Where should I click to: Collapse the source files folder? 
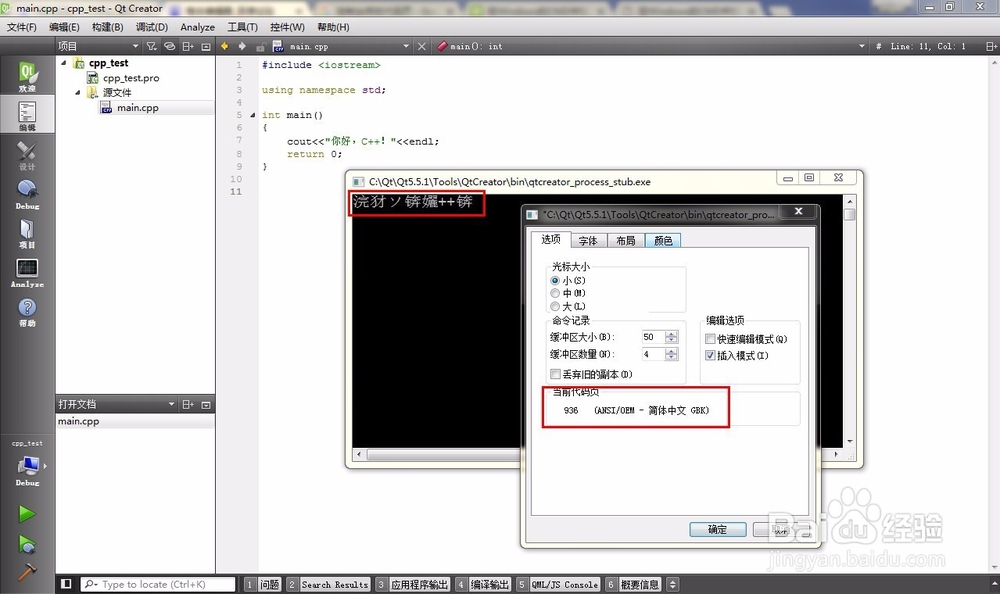(77, 93)
